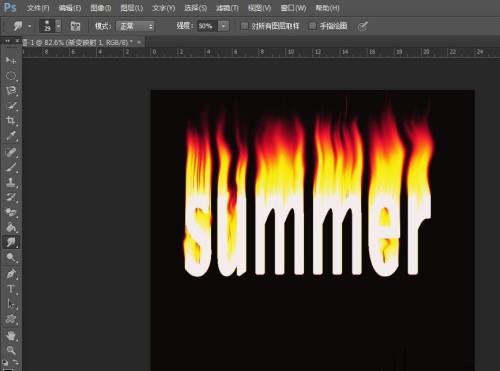Select the History Brush tool

coord(11,197)
